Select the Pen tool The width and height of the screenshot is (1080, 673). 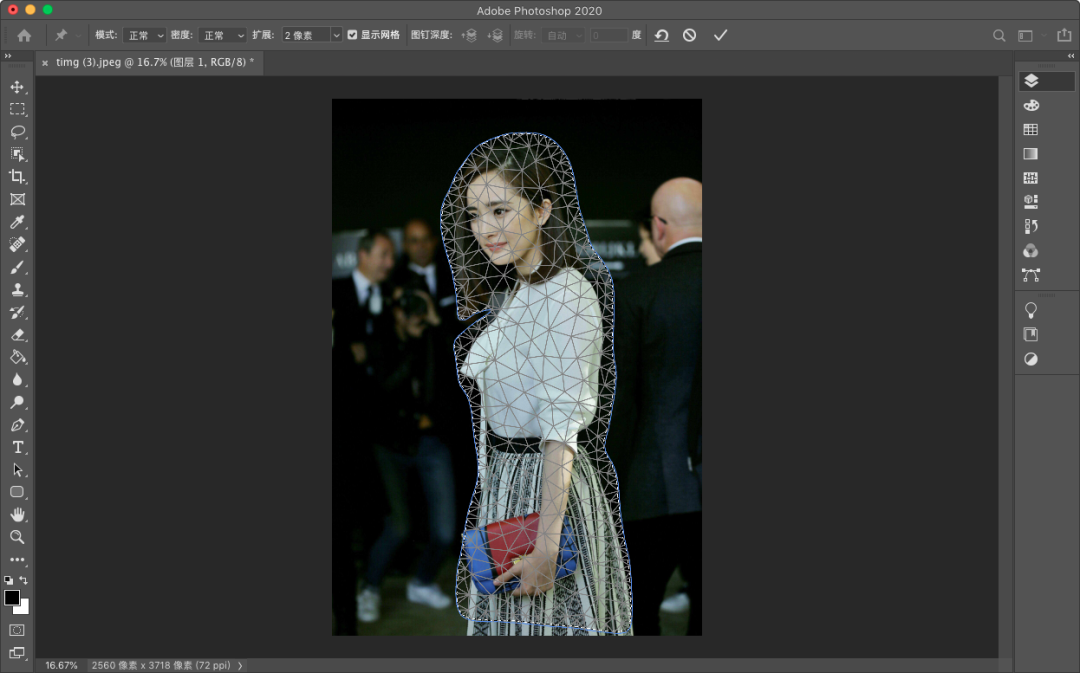(17, 425)
